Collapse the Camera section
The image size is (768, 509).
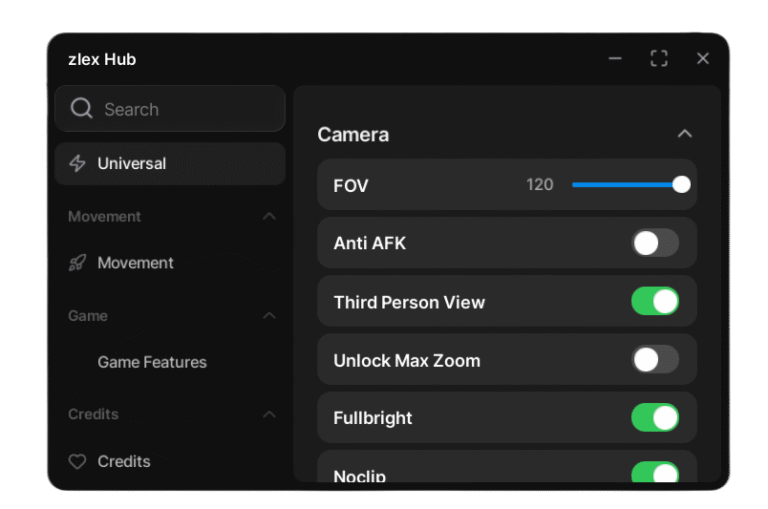(684, 134)
